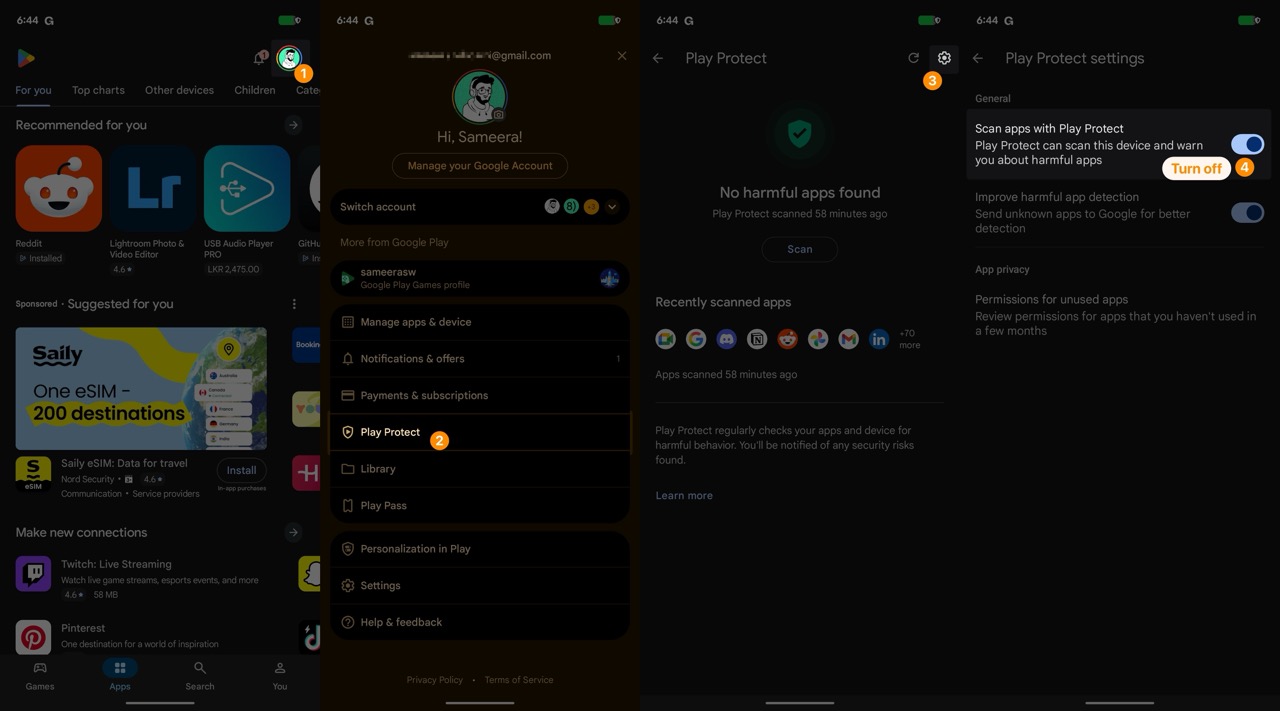
Task: Refresh the Play Protect scan status
Action: (913, 58)
